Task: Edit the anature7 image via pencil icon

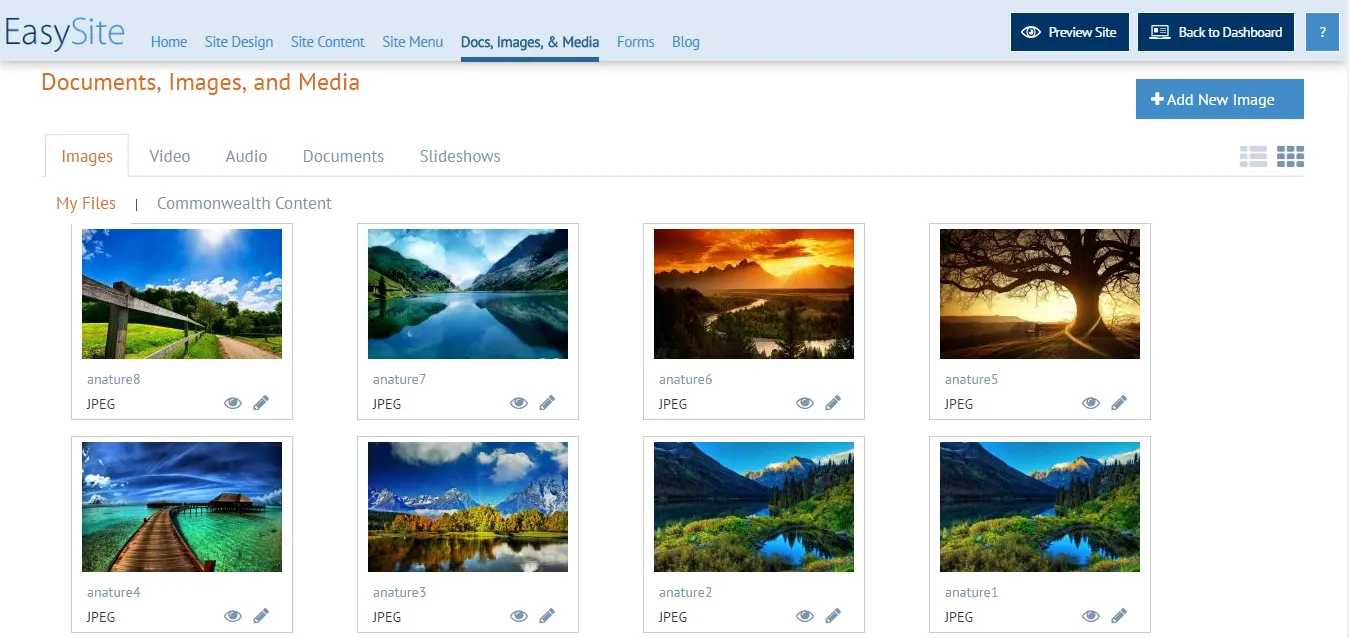Action: pos(547,403)
